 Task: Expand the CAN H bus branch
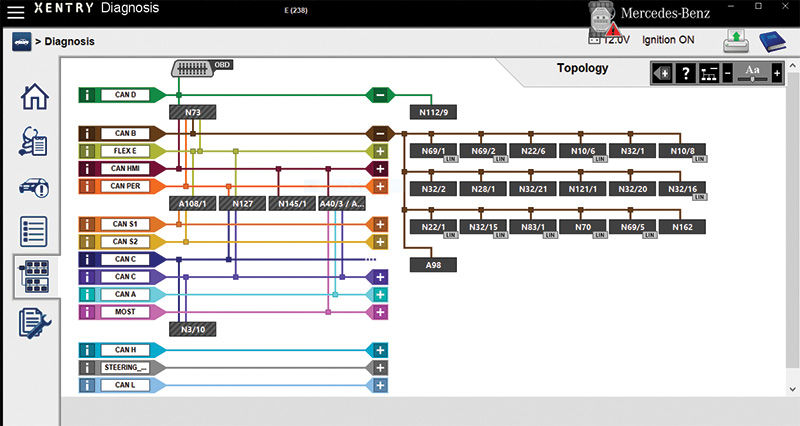[380, 350]
